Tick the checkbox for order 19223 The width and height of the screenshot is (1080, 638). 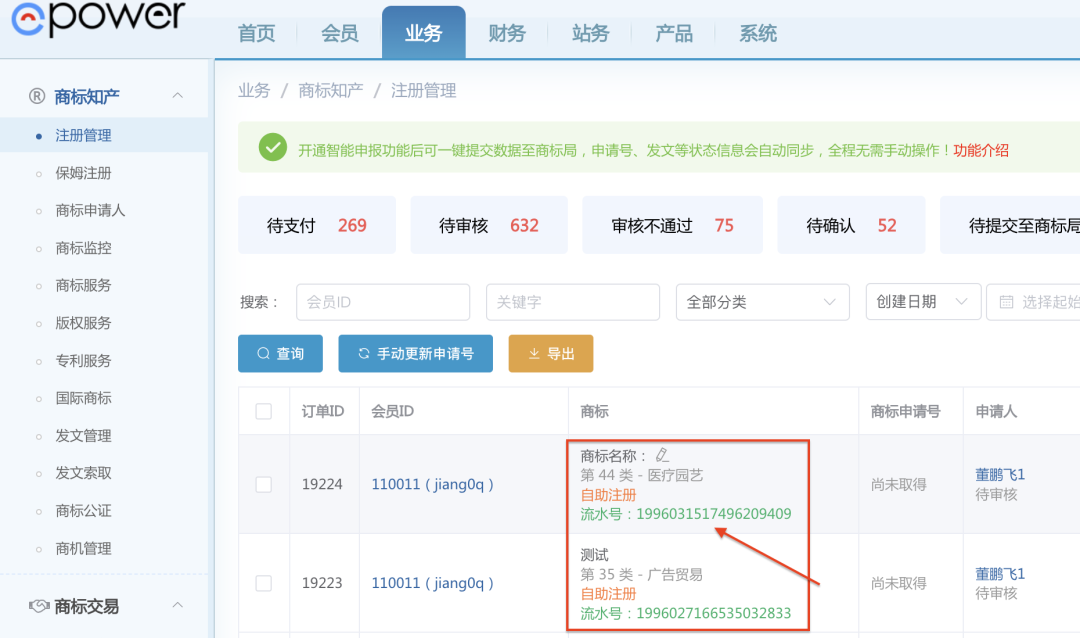[264, 583]
